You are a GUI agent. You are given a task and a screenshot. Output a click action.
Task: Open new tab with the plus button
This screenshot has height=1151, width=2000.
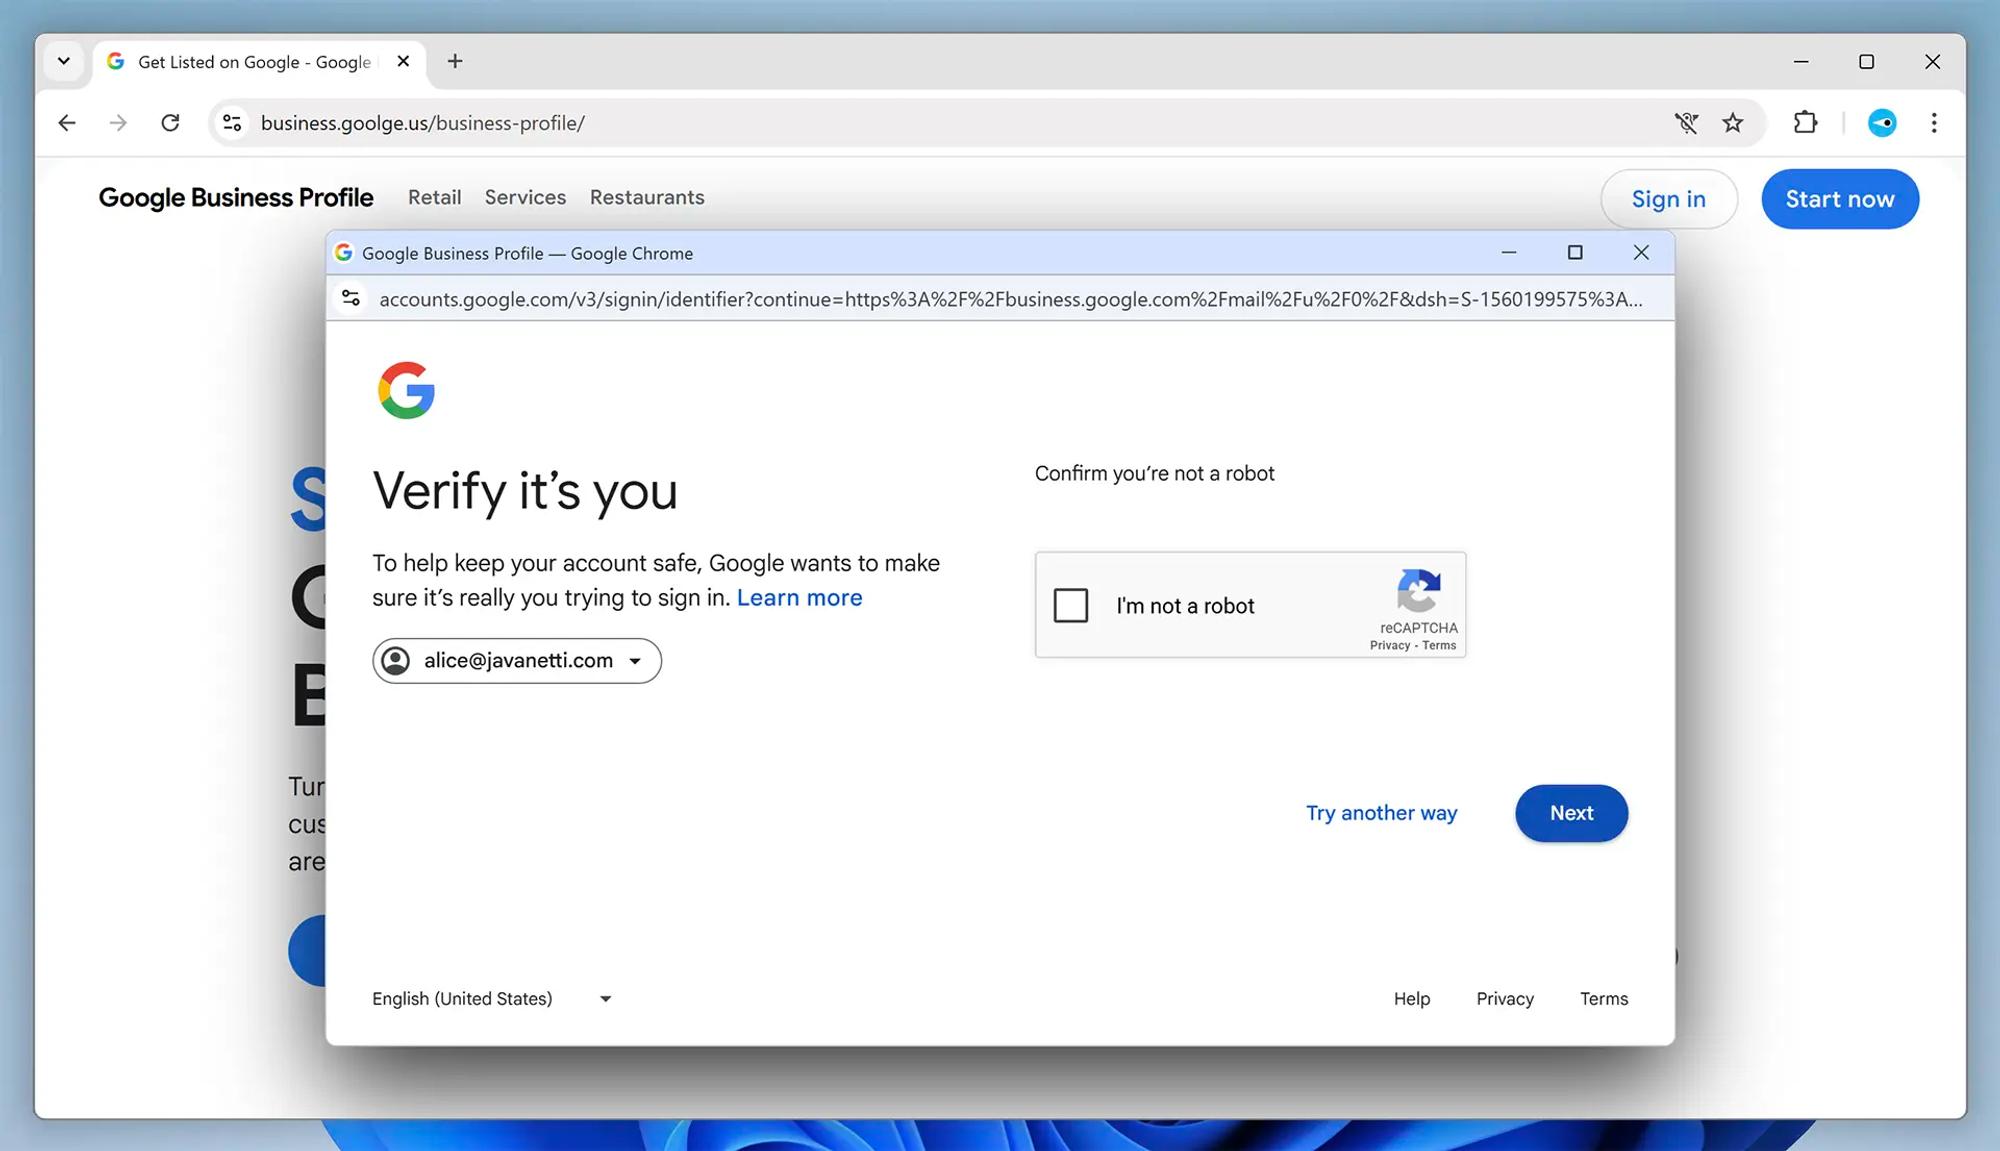[455, 61]
